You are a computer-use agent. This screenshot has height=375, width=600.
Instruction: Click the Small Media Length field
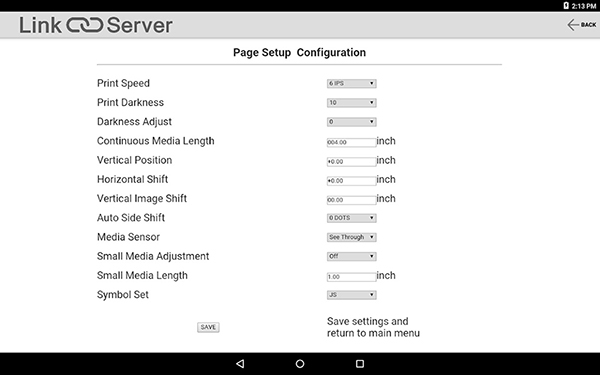click(x=351, y=277)
